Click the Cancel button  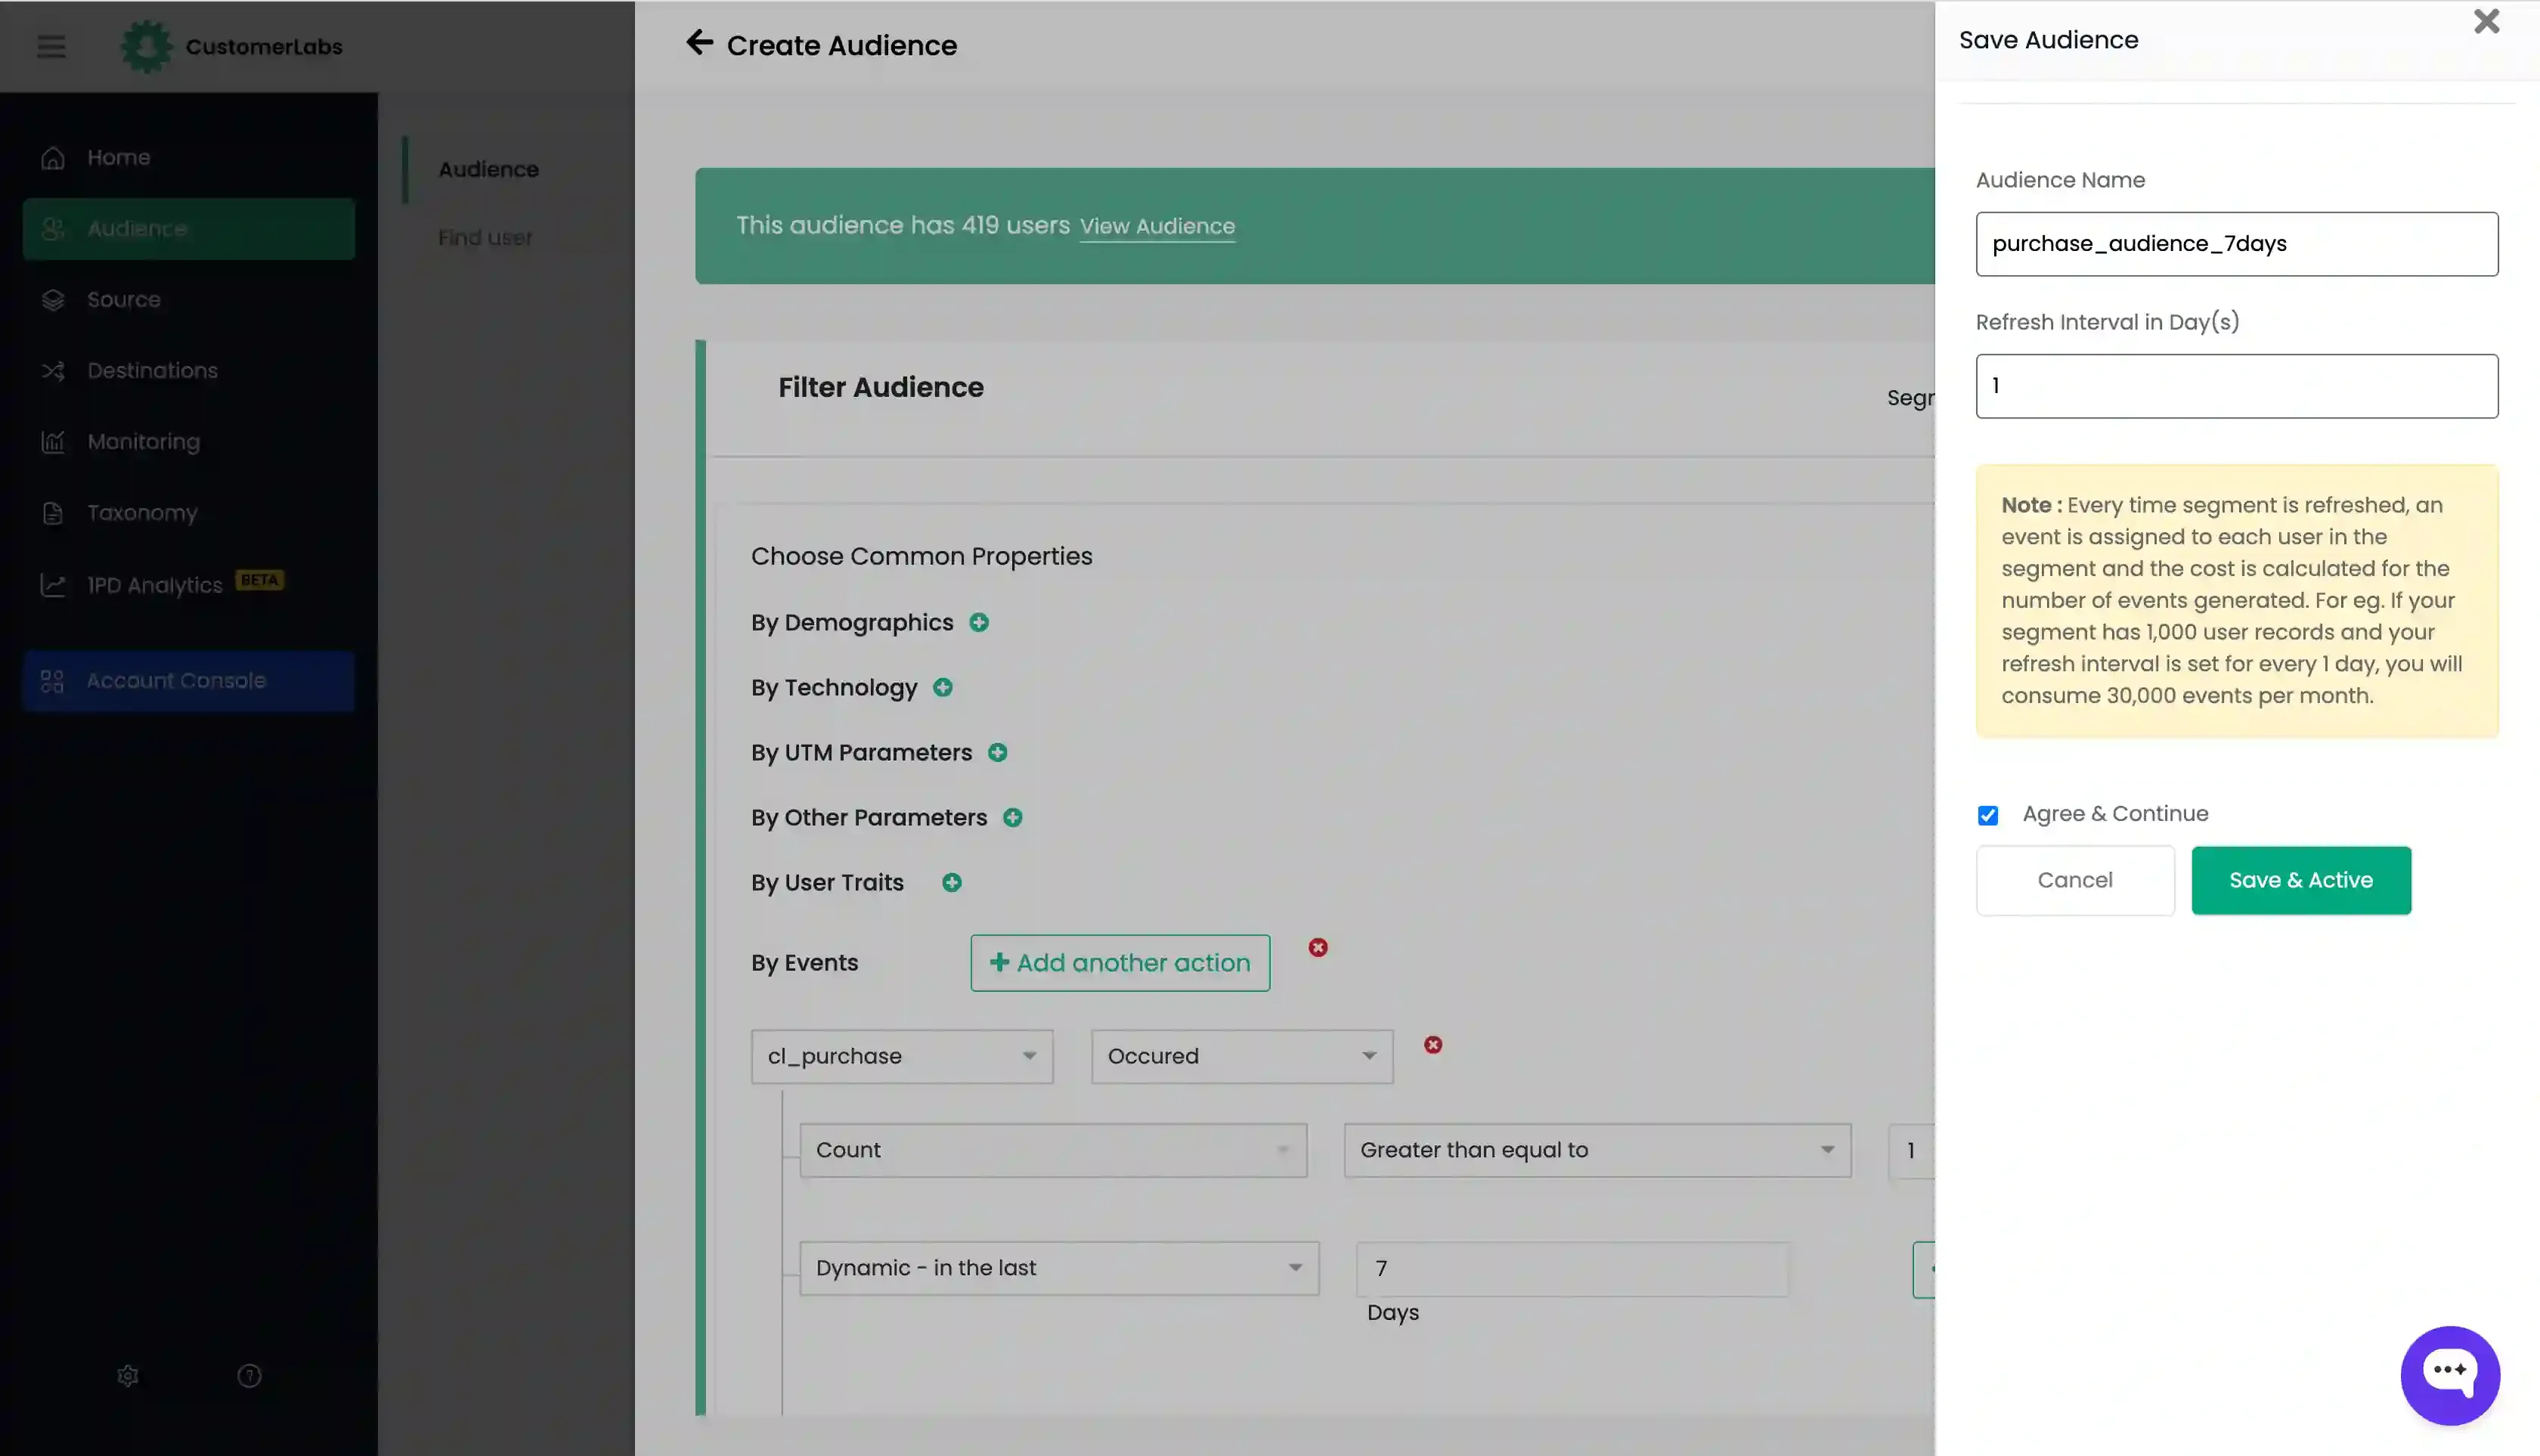pyautogui.click(x=2075, y=880)
